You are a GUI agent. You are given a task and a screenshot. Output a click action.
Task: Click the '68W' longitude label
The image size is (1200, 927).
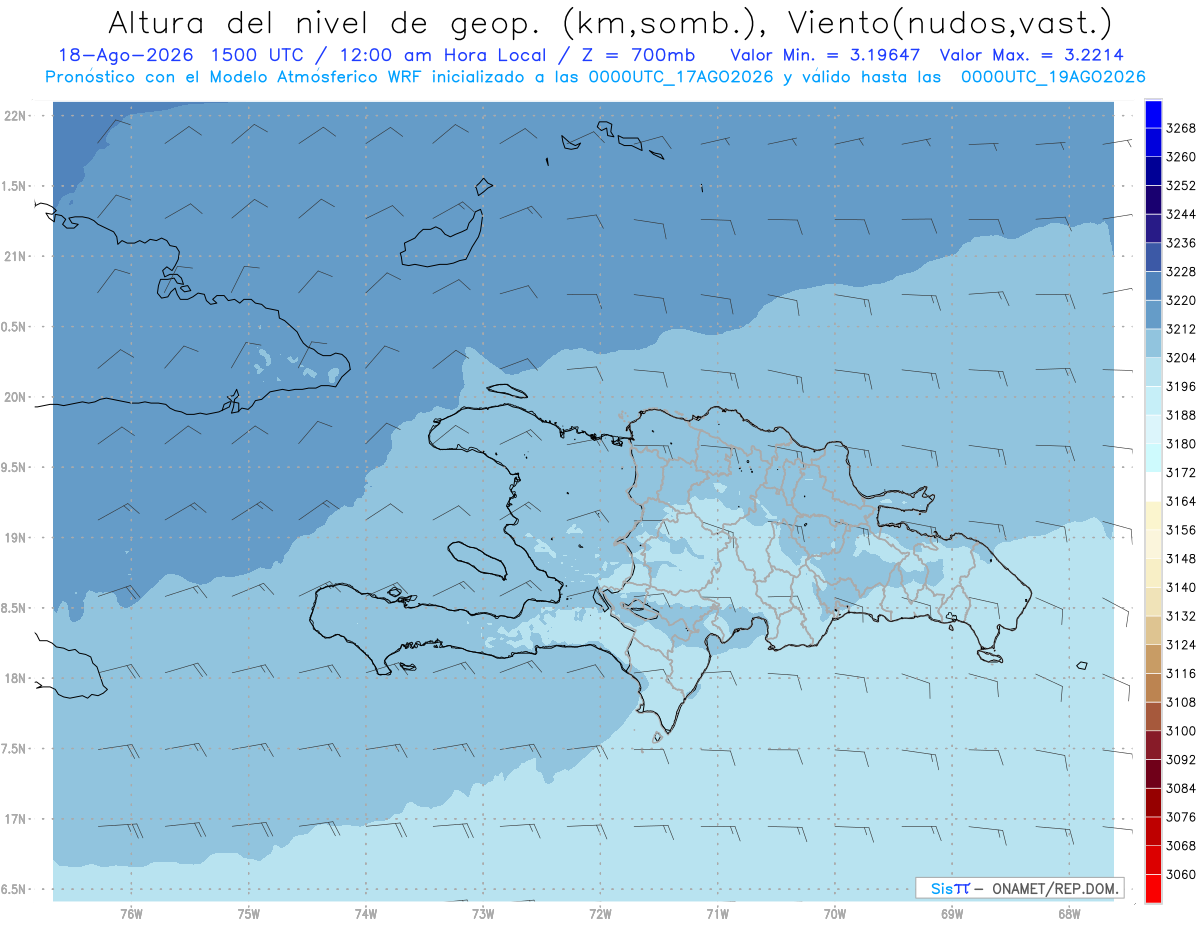[1069, 913]
